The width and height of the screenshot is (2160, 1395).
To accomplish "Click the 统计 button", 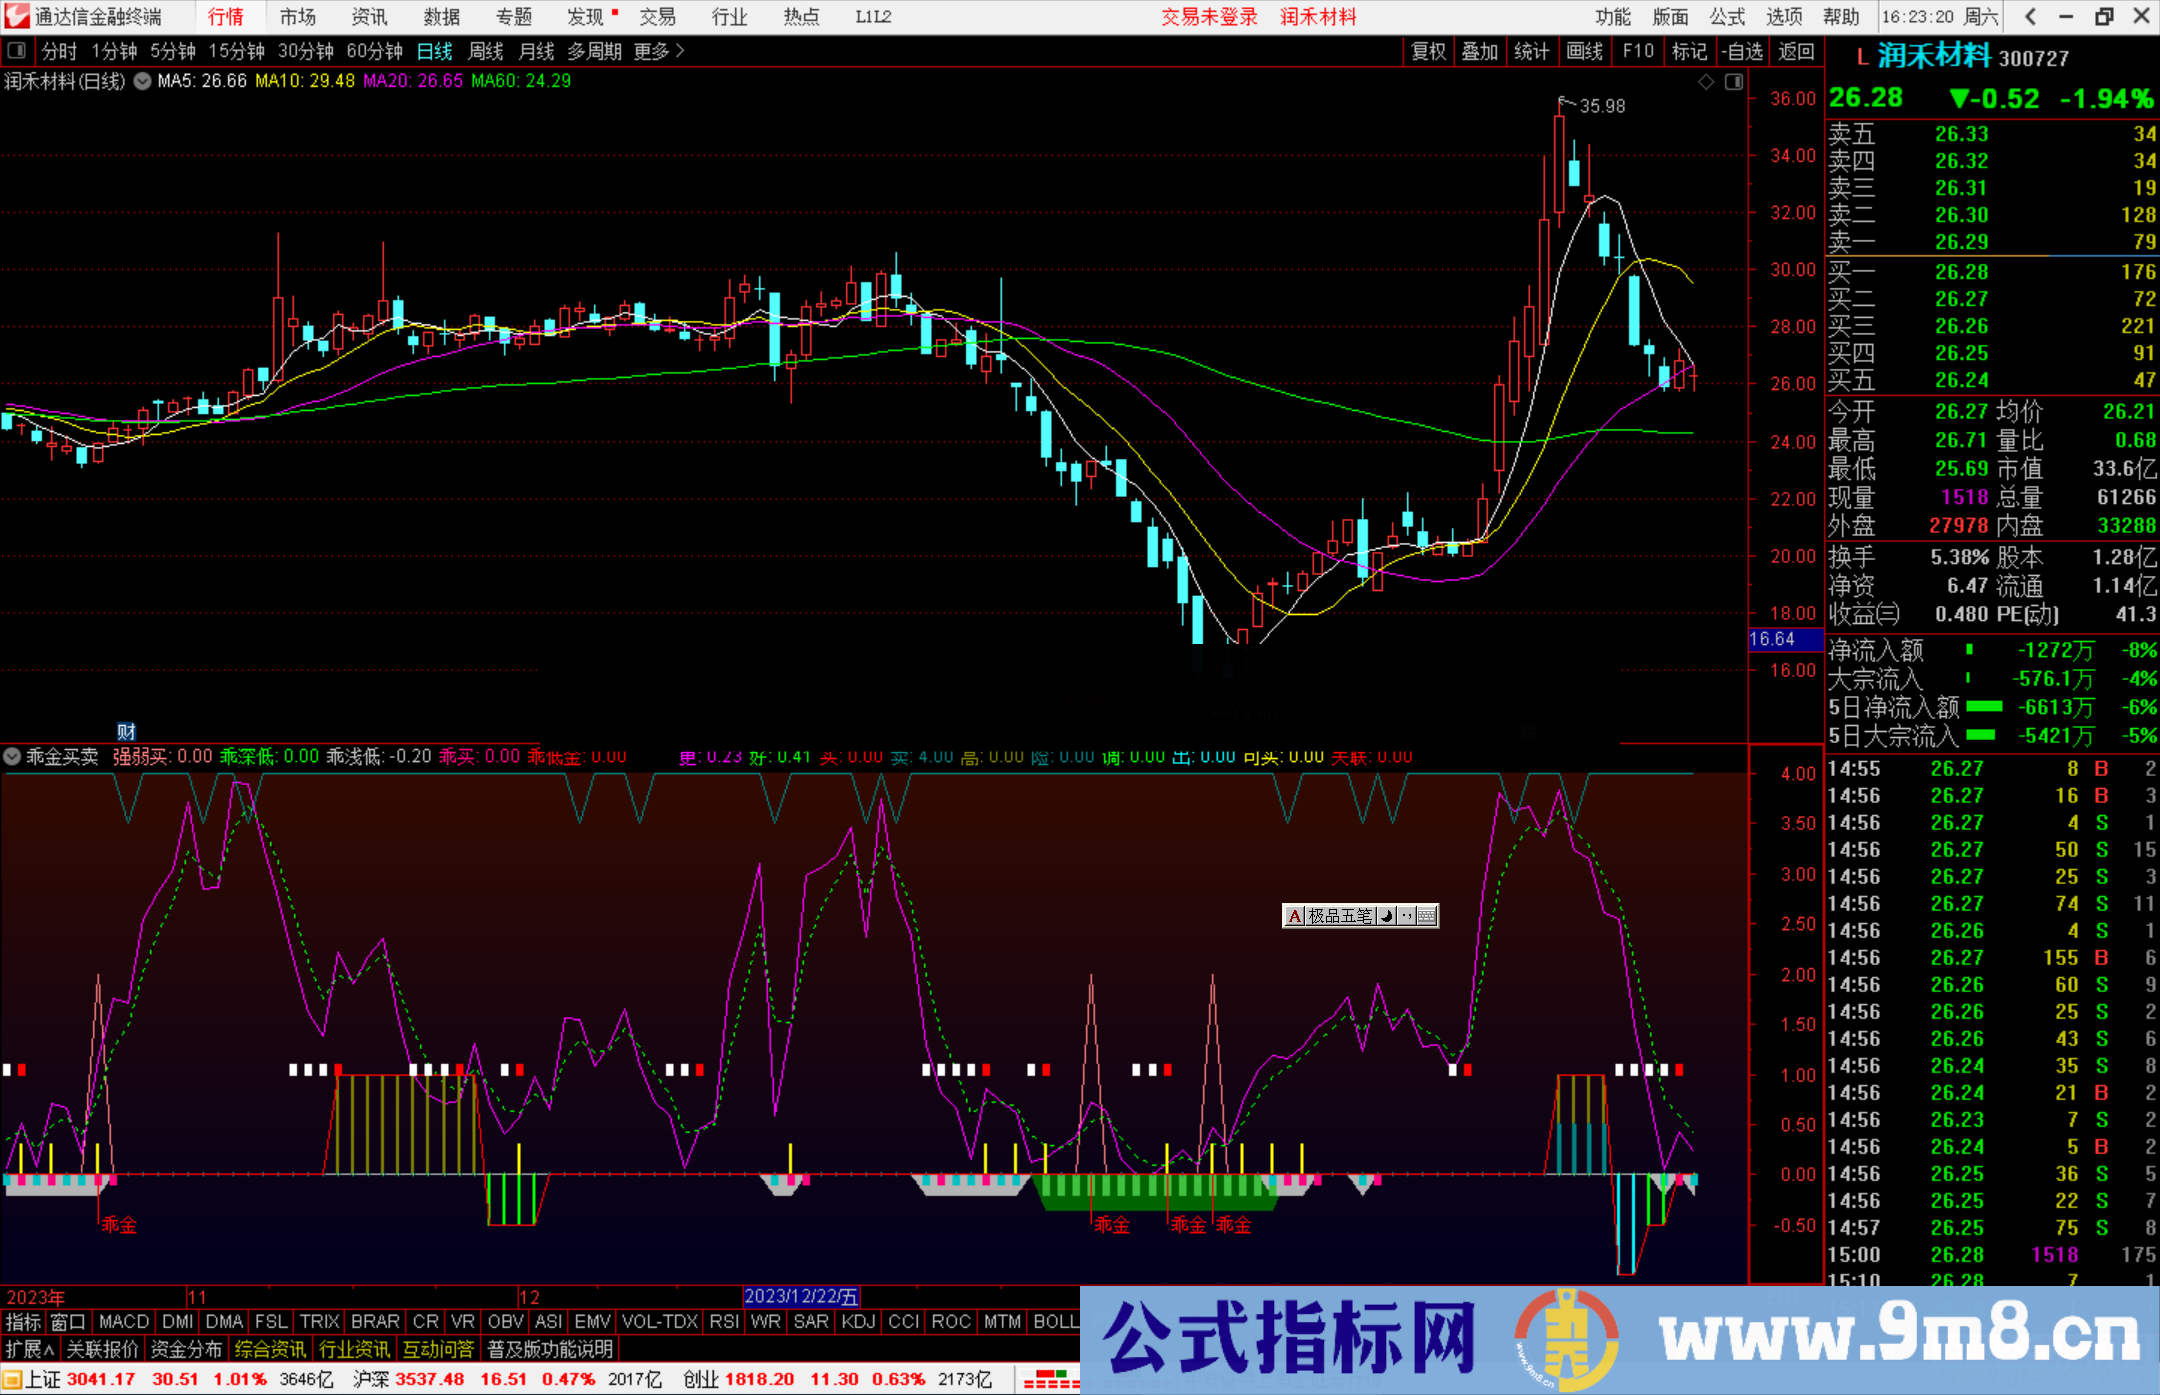I will tap(1532, 51).
